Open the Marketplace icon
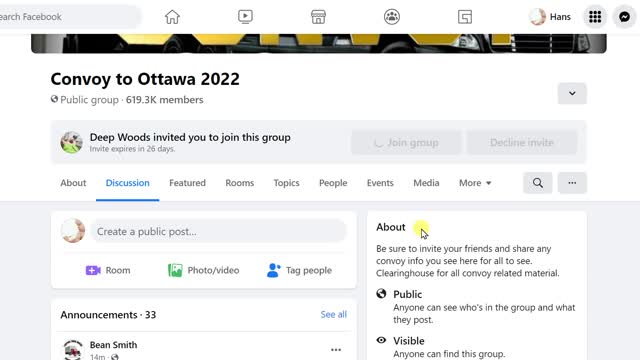The height and width of the screenshot is (360, 640). [318, 17]
